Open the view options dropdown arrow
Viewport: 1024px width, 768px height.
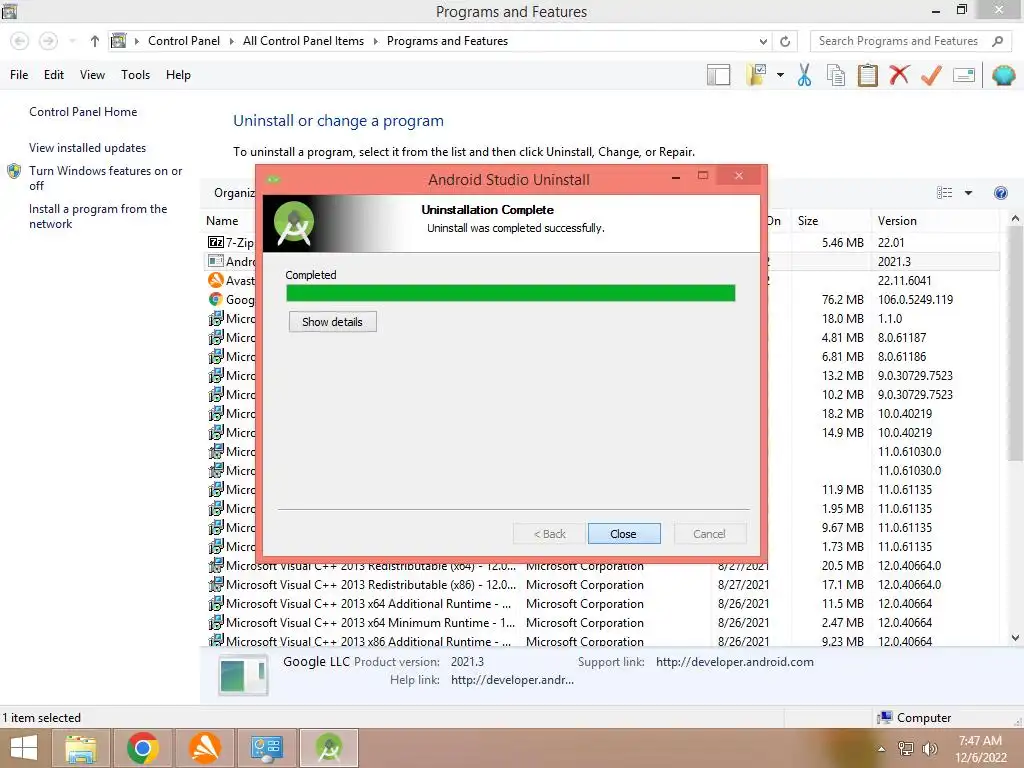click(x=968, y=193)
